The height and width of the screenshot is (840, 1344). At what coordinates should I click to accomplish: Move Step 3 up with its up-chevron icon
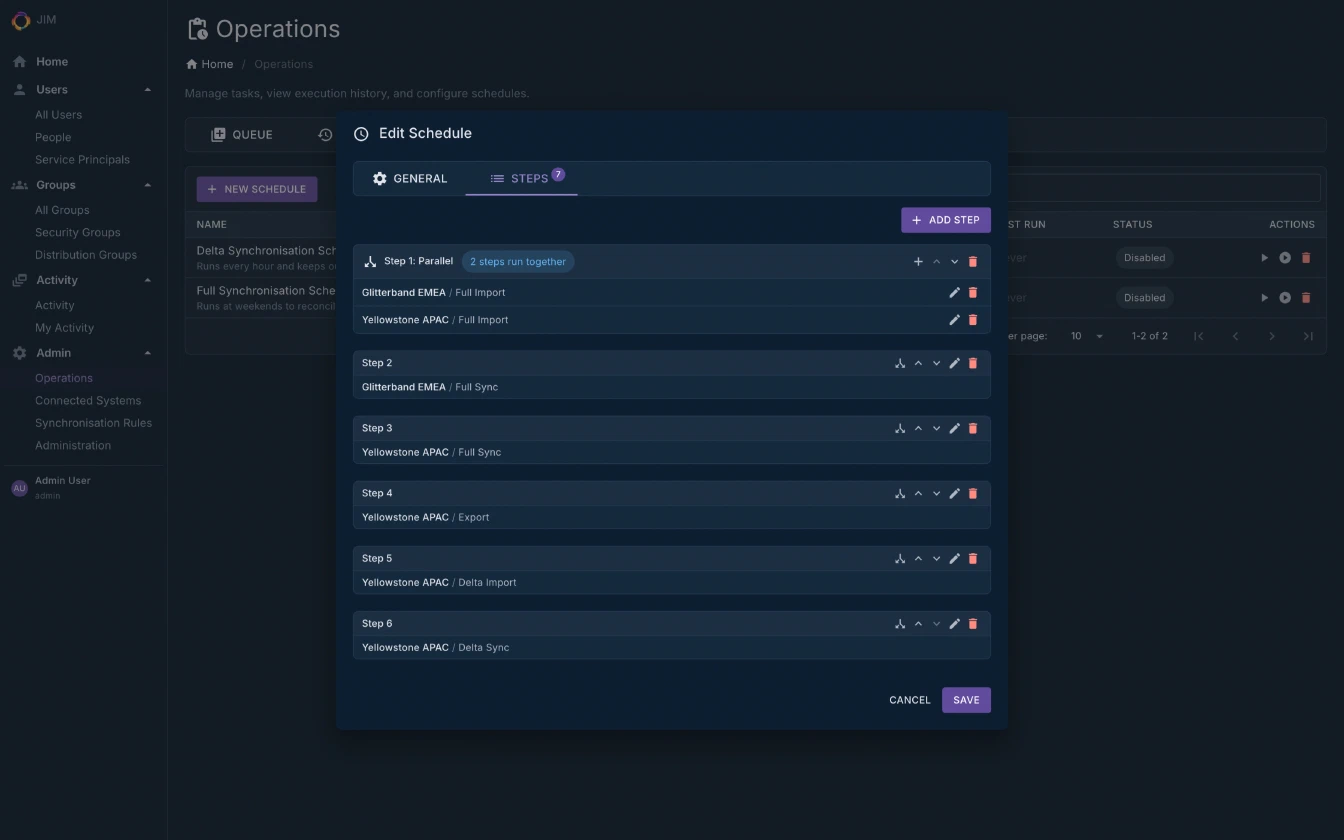coord(918,428)
